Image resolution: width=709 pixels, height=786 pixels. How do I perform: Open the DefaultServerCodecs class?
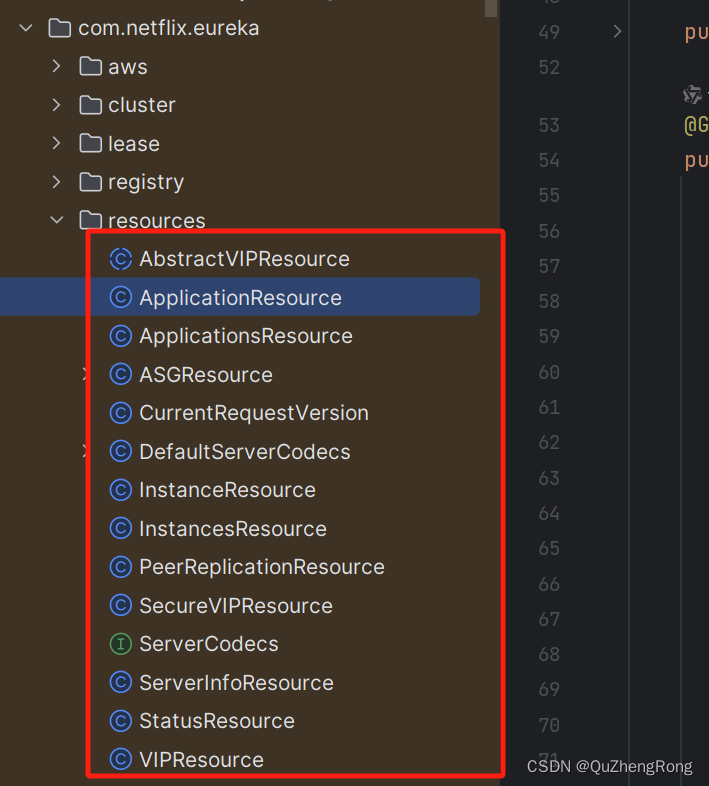tap(245, 452)
